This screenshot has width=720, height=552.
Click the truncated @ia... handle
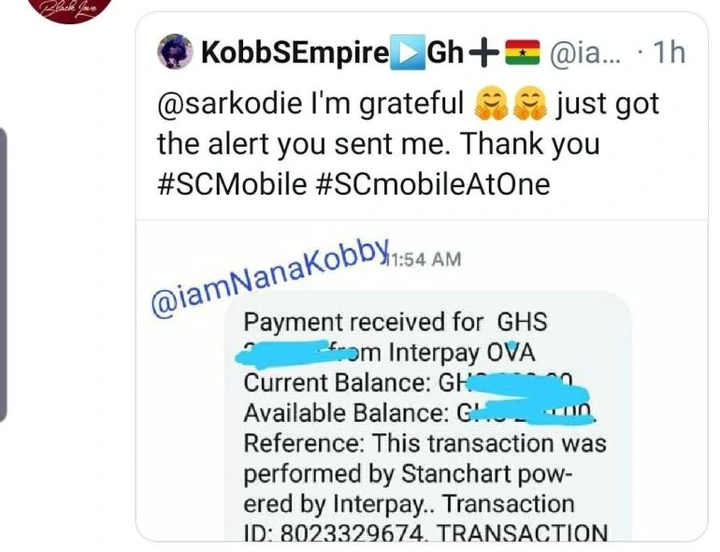[585, 53]
